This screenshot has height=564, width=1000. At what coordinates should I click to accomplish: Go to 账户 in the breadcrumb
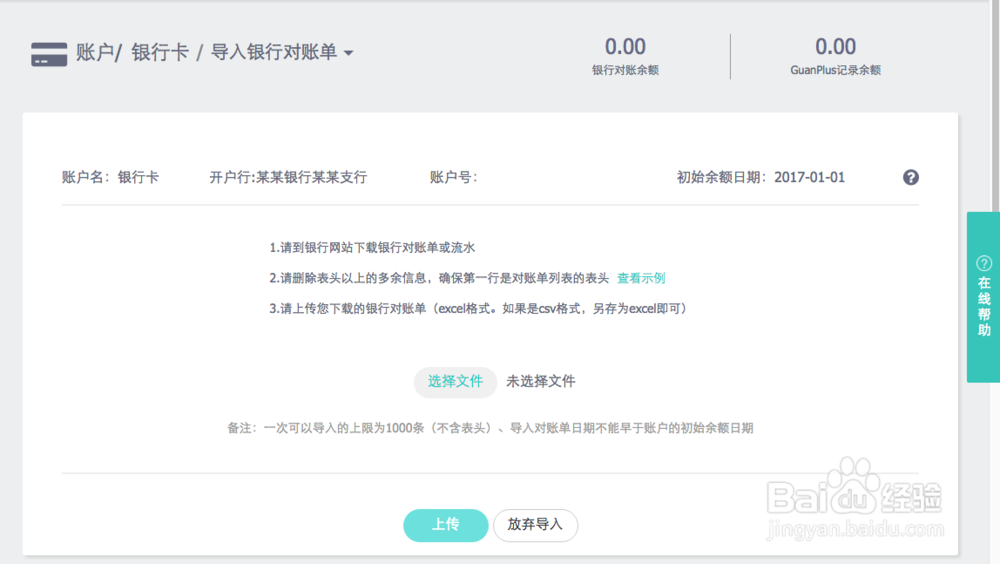96,53
